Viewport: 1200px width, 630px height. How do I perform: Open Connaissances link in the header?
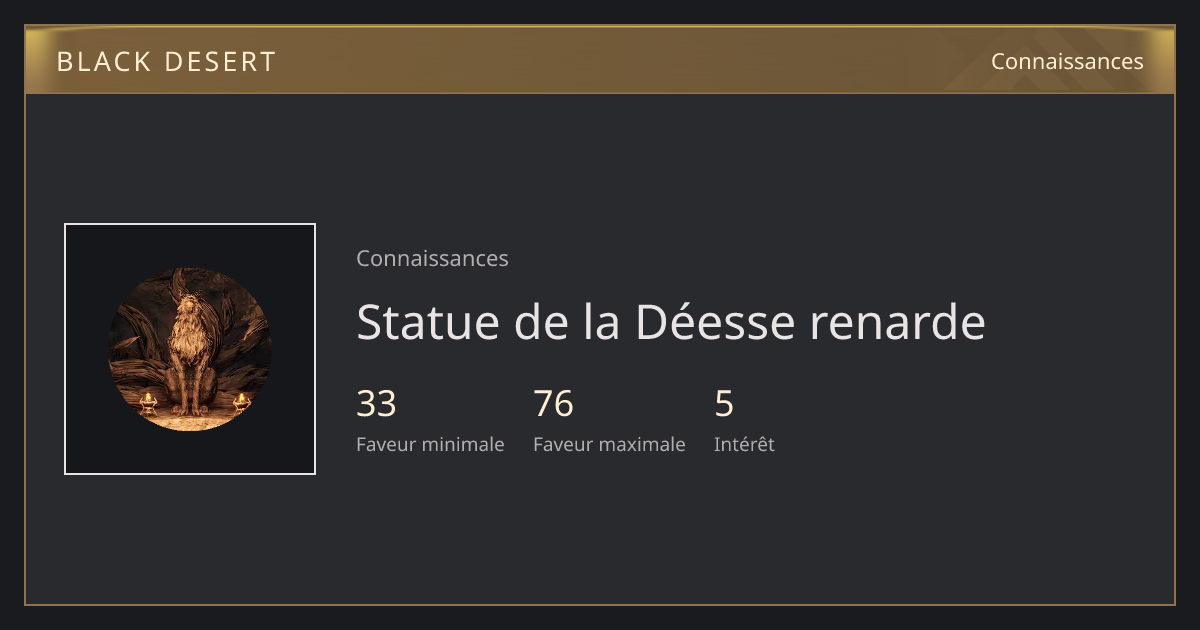(1067, 61)
